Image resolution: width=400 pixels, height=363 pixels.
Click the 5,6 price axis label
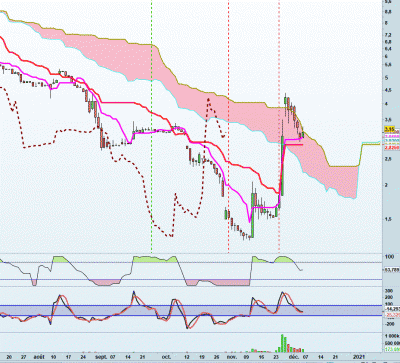point(388,65)
